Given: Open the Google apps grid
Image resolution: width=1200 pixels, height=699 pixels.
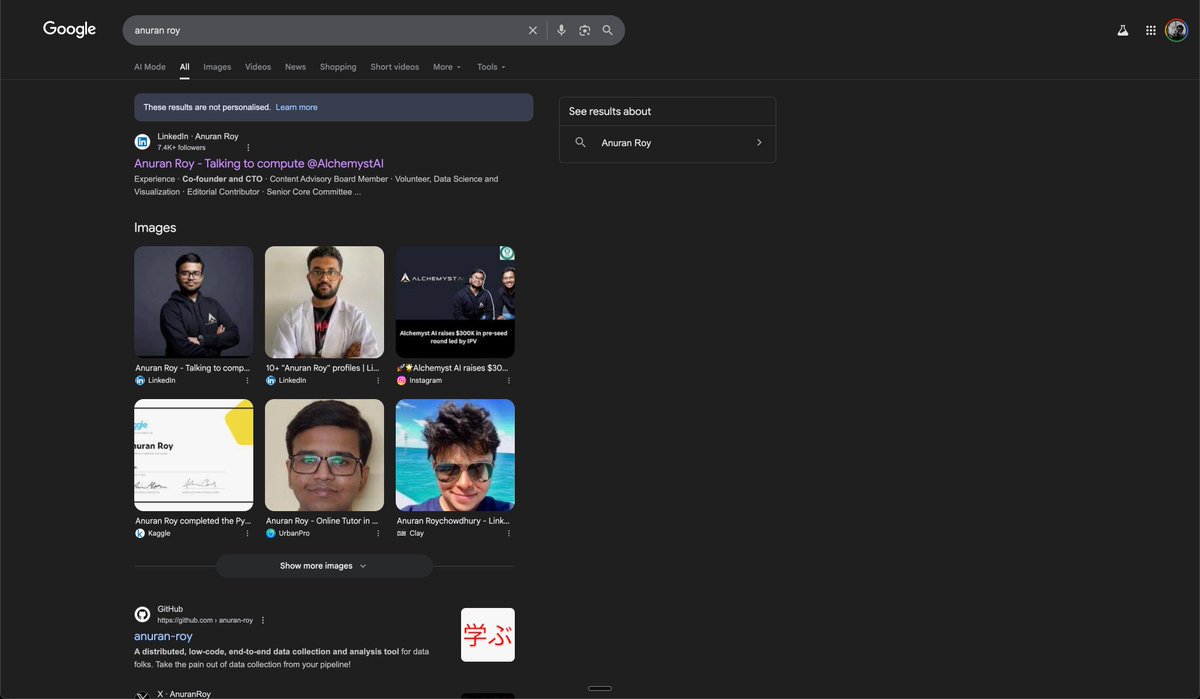Looking at the screenshot, I should tap(1151, 31).
